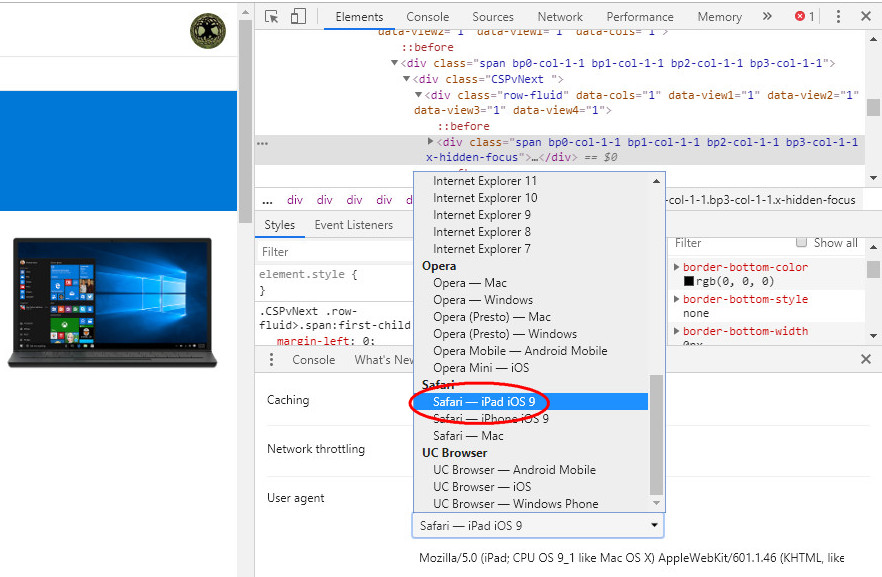Screen dimensions: 882x577
Task: Click the black border-bottom-color swatch
Action: click(x=688, y=281)
